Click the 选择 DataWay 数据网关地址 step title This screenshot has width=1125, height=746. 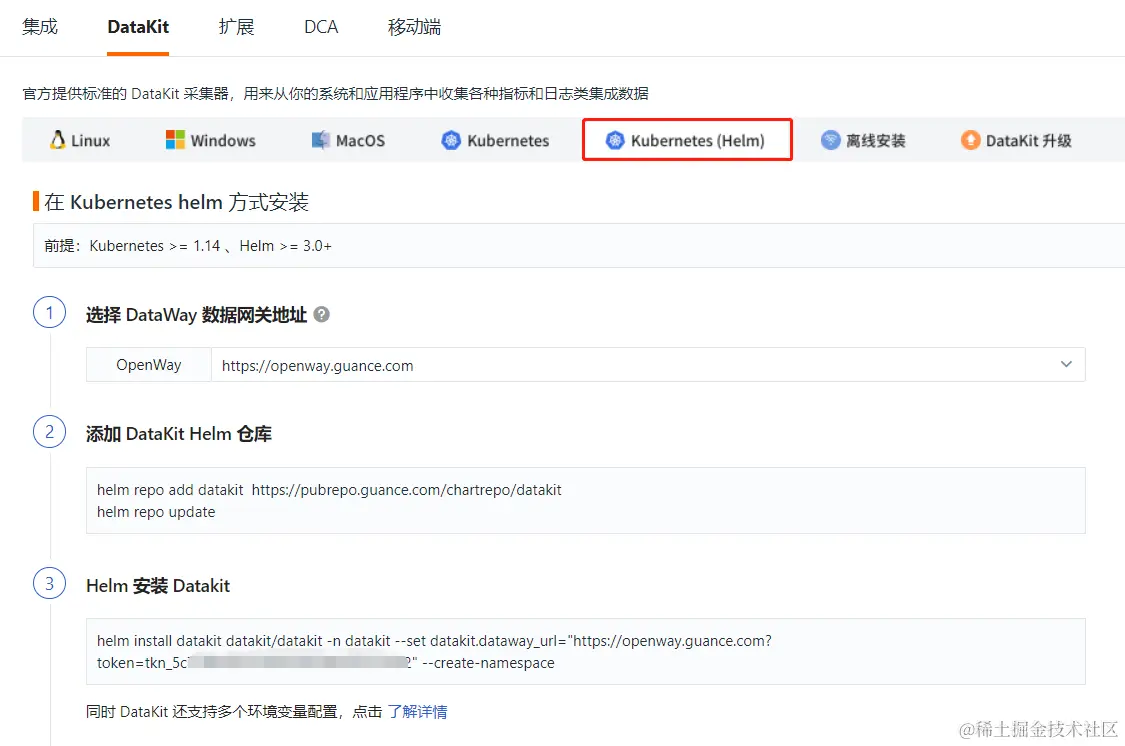(x=197, y=315)
